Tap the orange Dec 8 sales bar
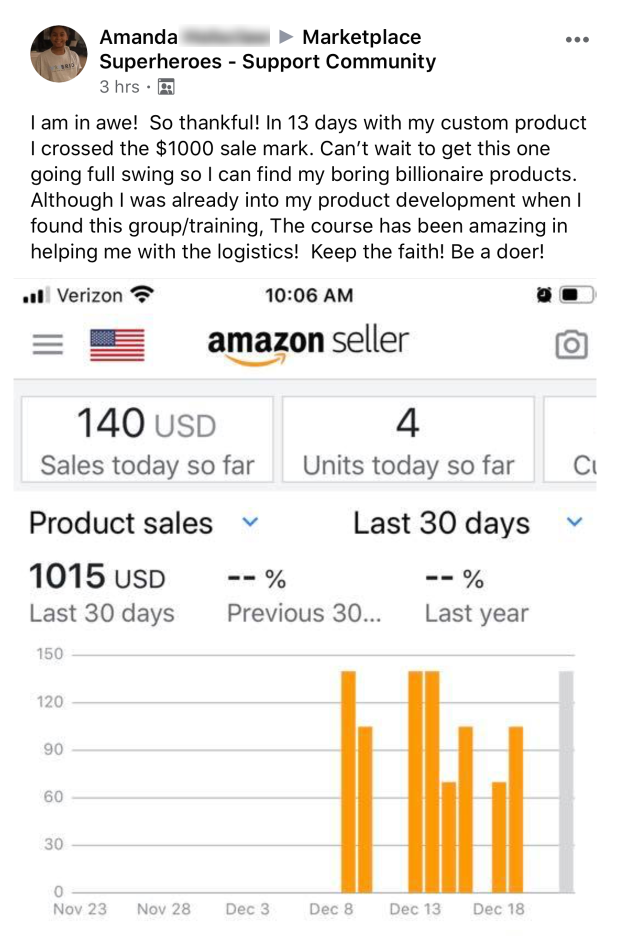621x936 pixels. coord(348,781)
